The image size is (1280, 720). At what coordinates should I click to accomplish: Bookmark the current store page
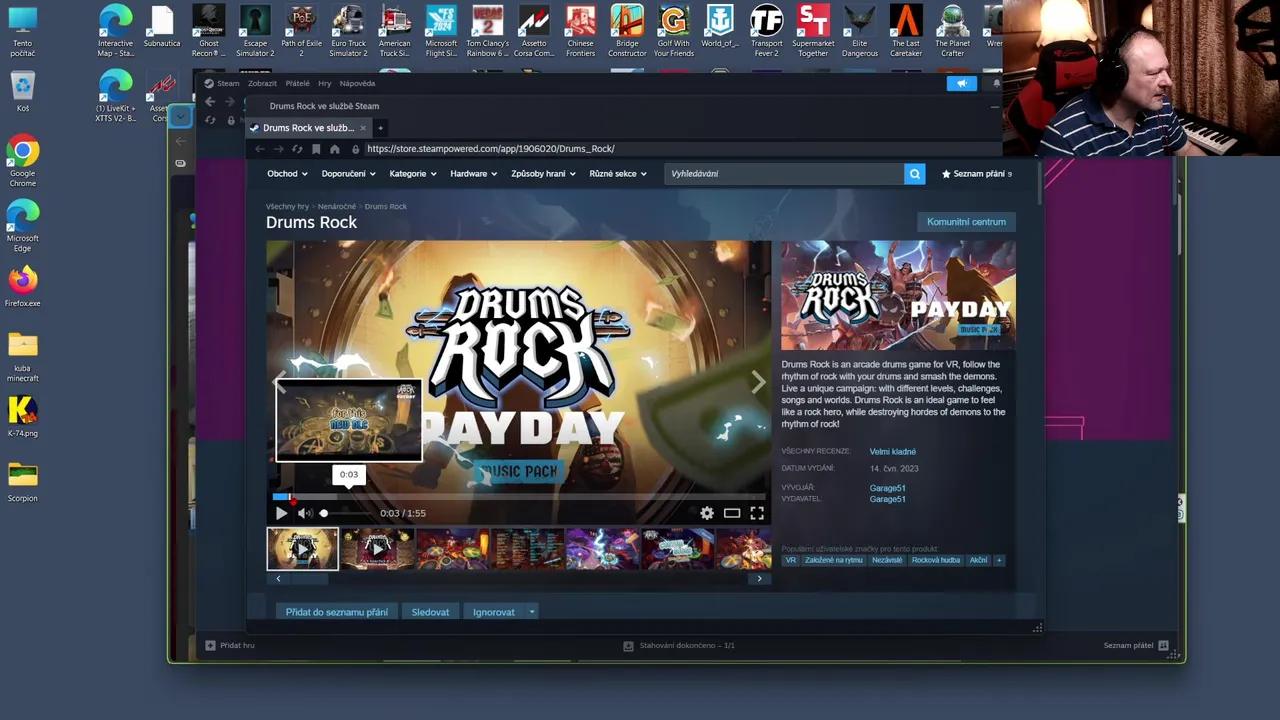pos(316,149)
